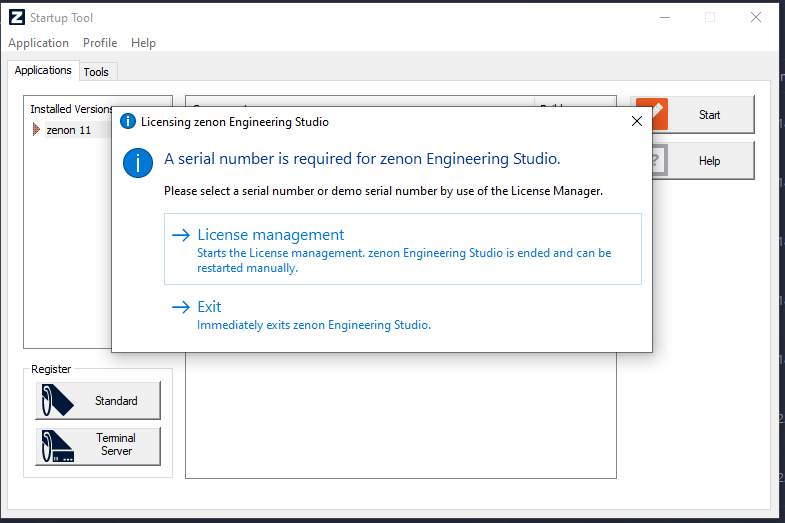Choose Exit to quit Engineering Studio
The width and height of the screenshot is (785, 523).
(x=403, y=315)
